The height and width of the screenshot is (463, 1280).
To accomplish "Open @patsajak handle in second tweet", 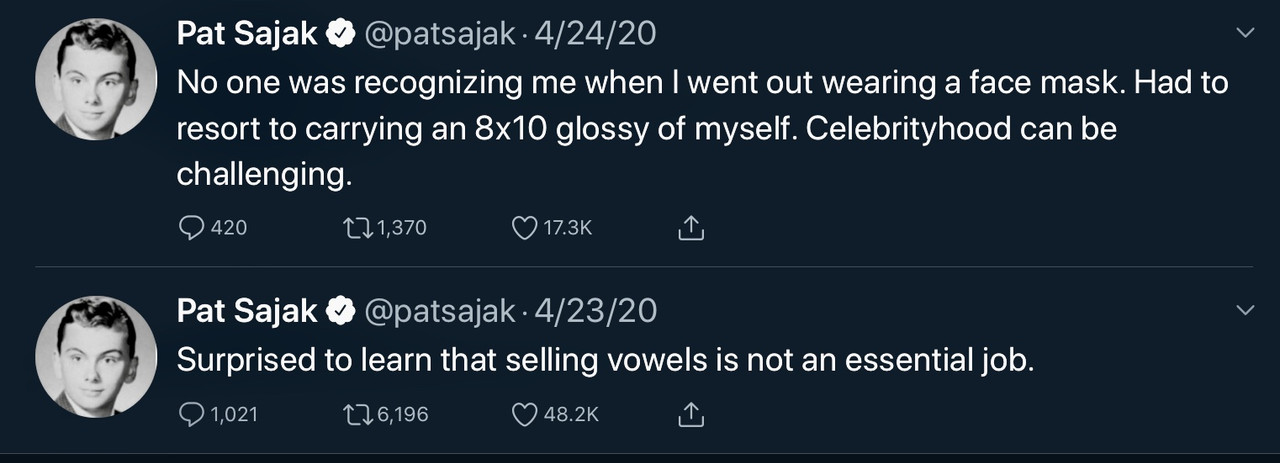I will [439, 311].
